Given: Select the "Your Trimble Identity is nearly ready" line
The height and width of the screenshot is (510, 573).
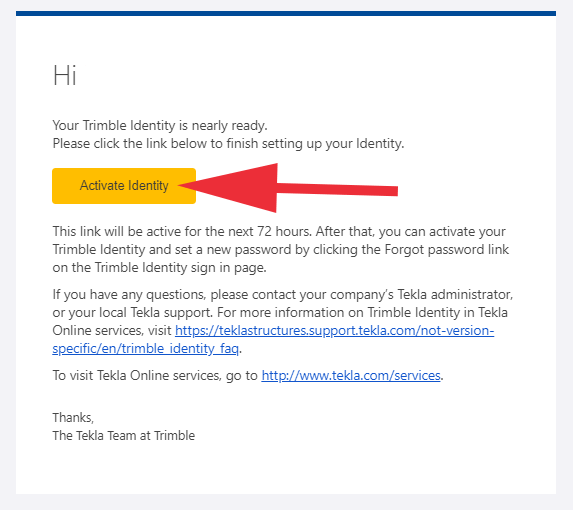Looking at the screenshot, I should click(160, 126).
